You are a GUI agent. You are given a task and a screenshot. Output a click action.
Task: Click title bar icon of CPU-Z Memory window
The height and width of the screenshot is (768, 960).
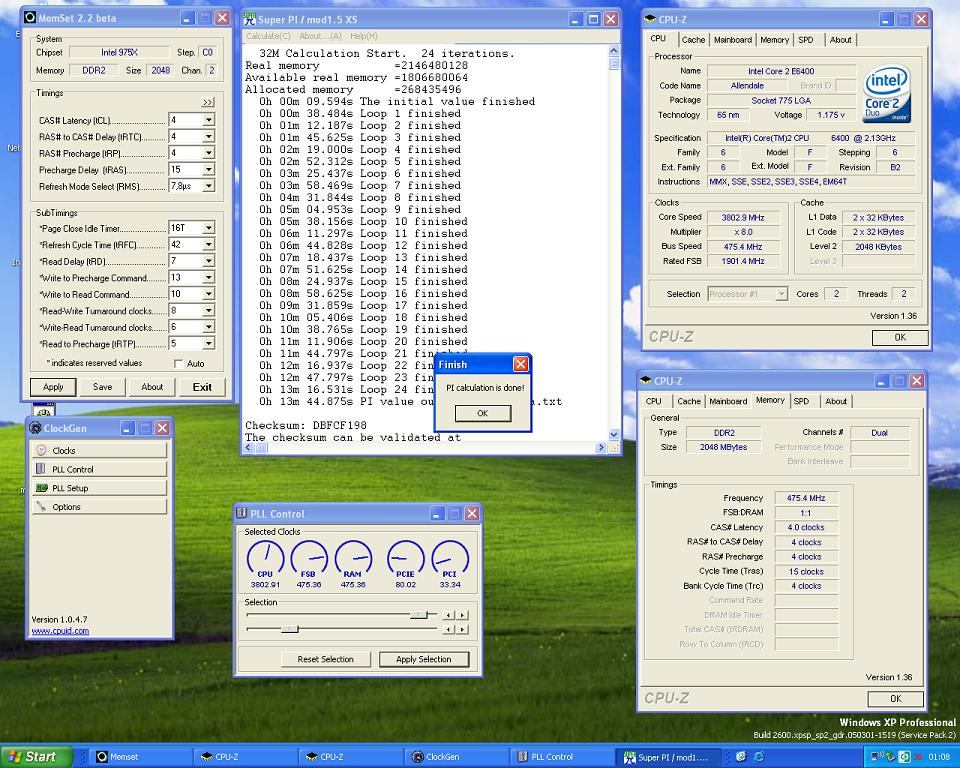646,380
